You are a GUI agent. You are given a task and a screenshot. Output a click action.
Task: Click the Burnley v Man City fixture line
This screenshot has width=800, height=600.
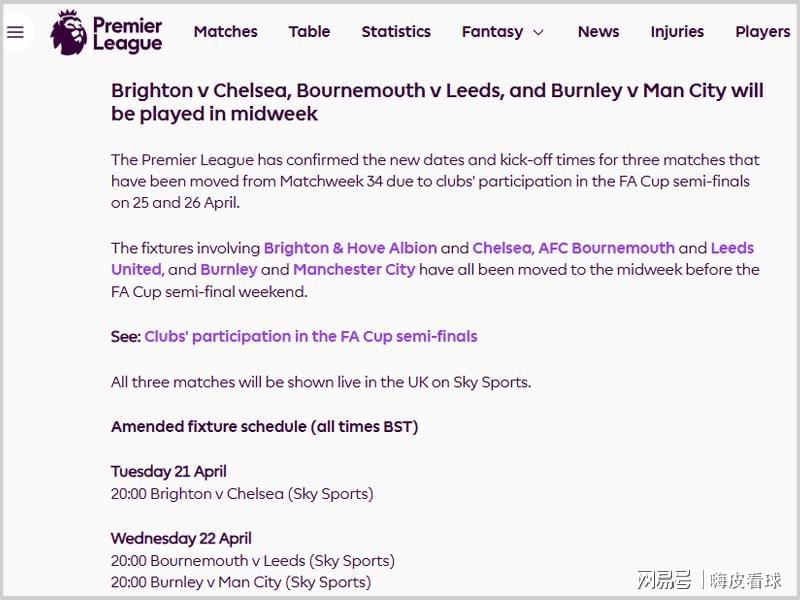(241, 582)
